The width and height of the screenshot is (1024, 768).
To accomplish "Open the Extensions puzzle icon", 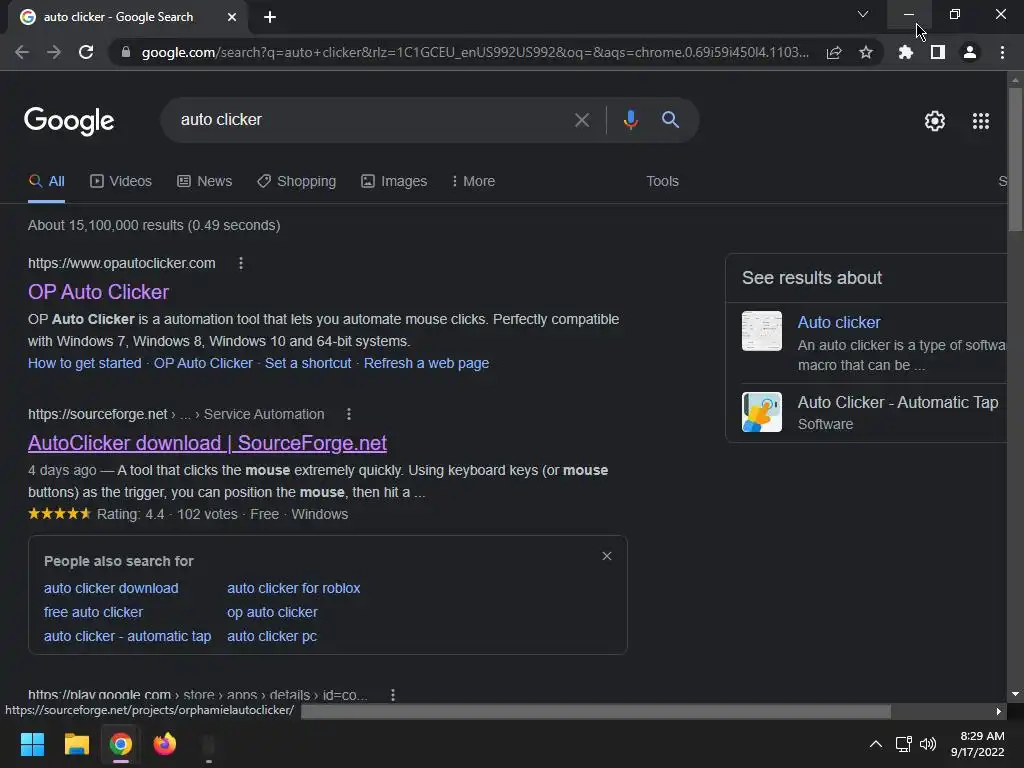I will click(x=905, y=52).
